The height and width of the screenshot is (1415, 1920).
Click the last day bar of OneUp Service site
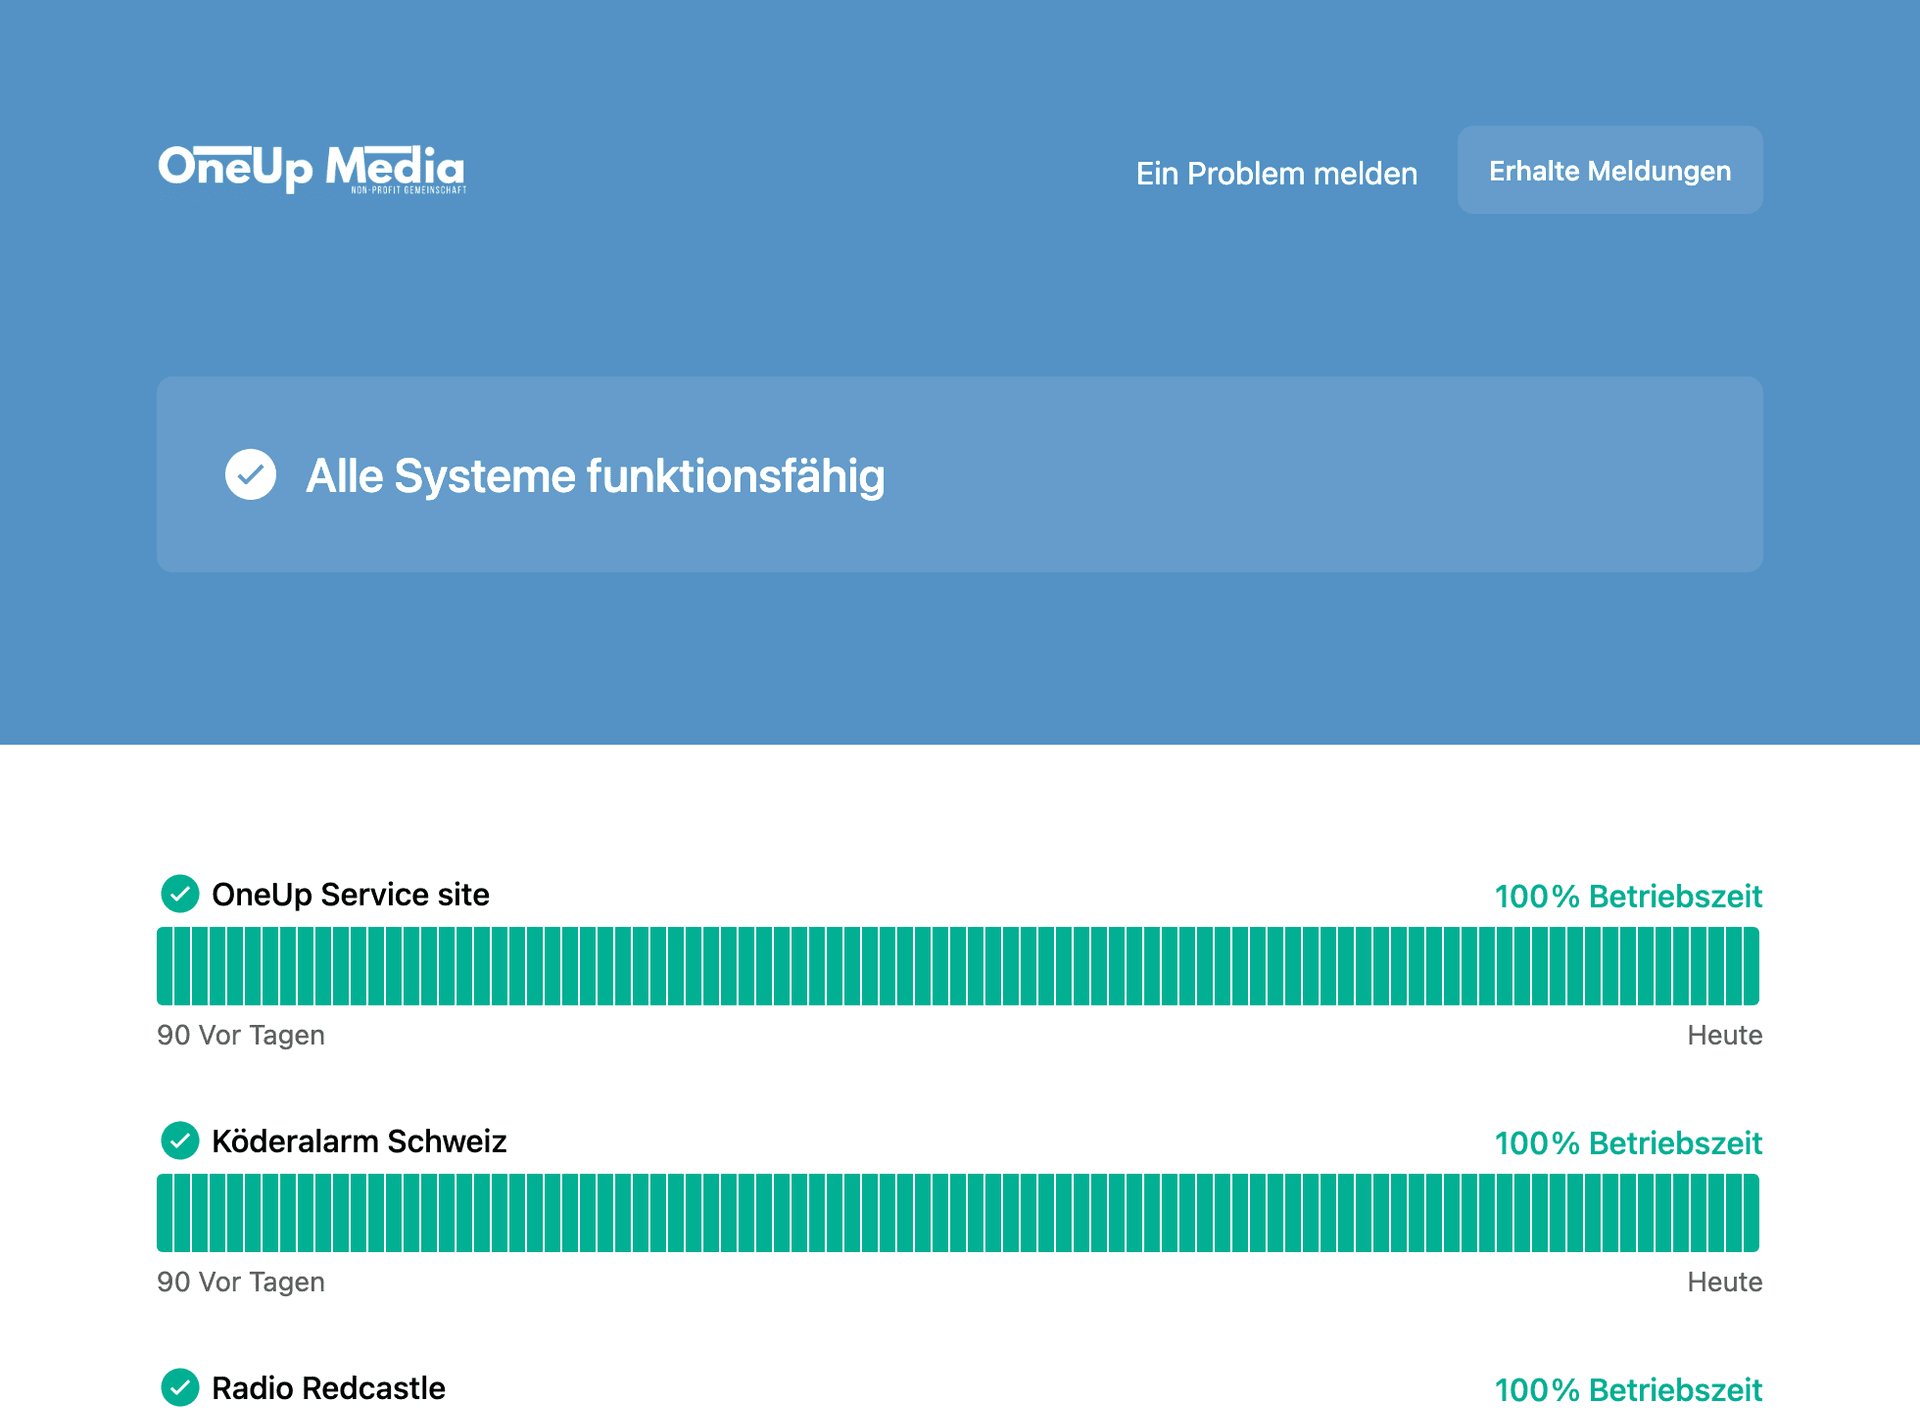[x=1751, y=966]
